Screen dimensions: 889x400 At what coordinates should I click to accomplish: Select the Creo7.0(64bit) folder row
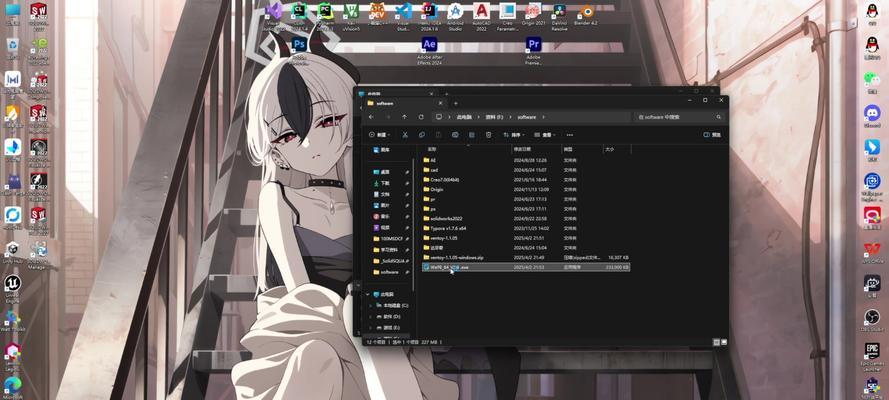pyautogui.click(x=526, y=180)
